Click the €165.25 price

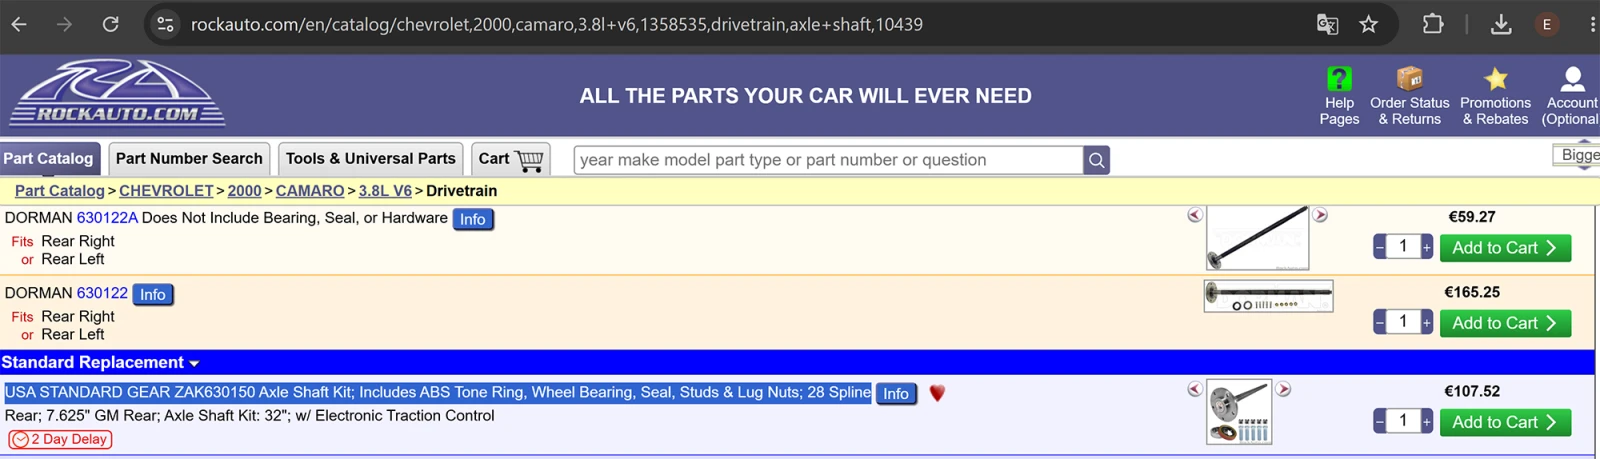click(1472, 292)
